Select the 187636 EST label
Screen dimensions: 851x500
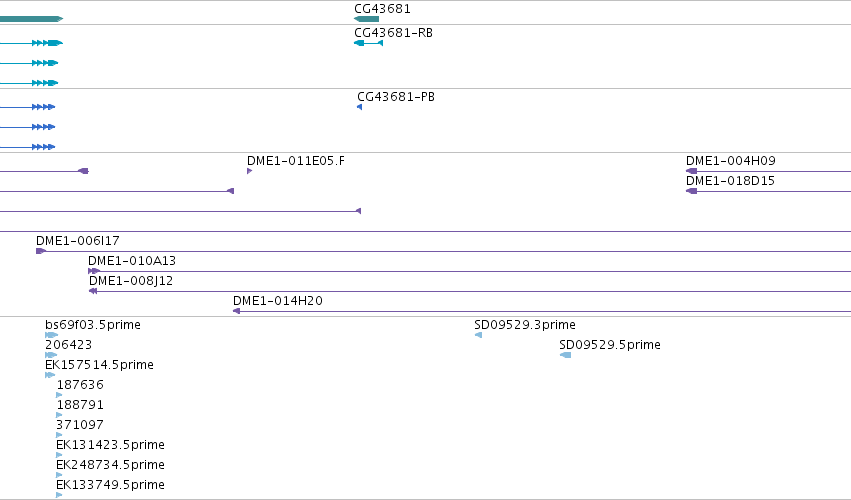pos(80,385)
